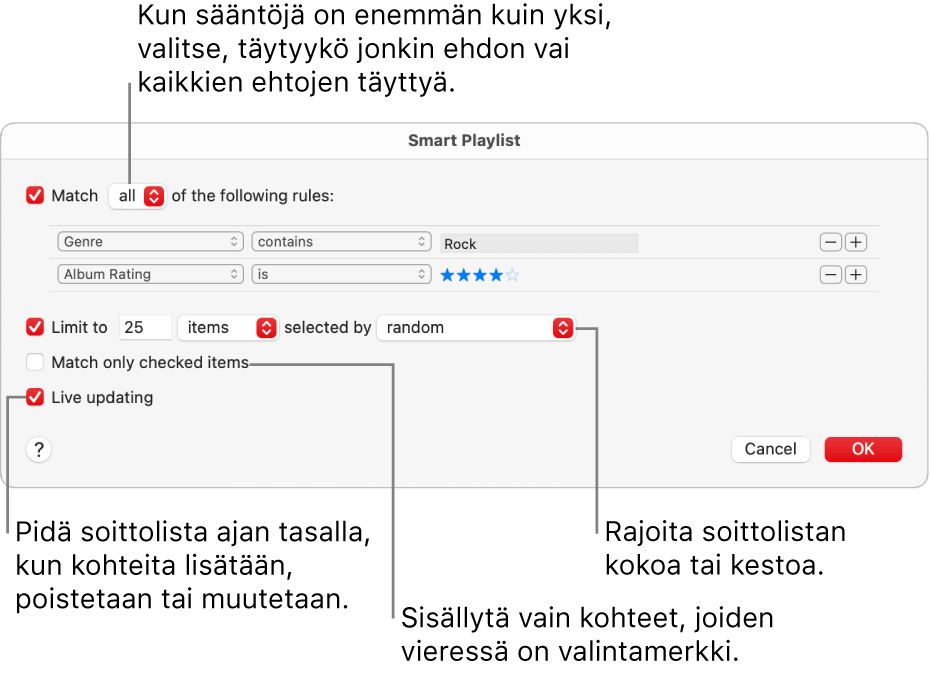Add a rule after Album Rating row
The image size is (931, 673).
coord(856,275)
